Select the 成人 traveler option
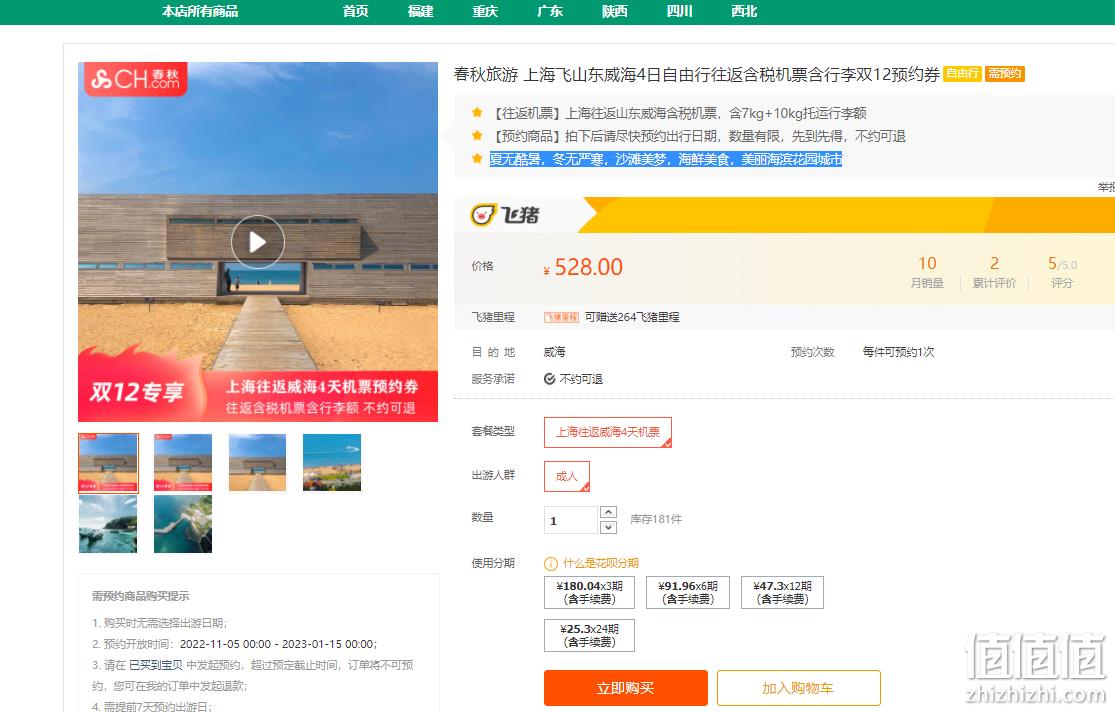Image resolution: width=1115 pixels, height=712 pixels. [x=567, y=477]
